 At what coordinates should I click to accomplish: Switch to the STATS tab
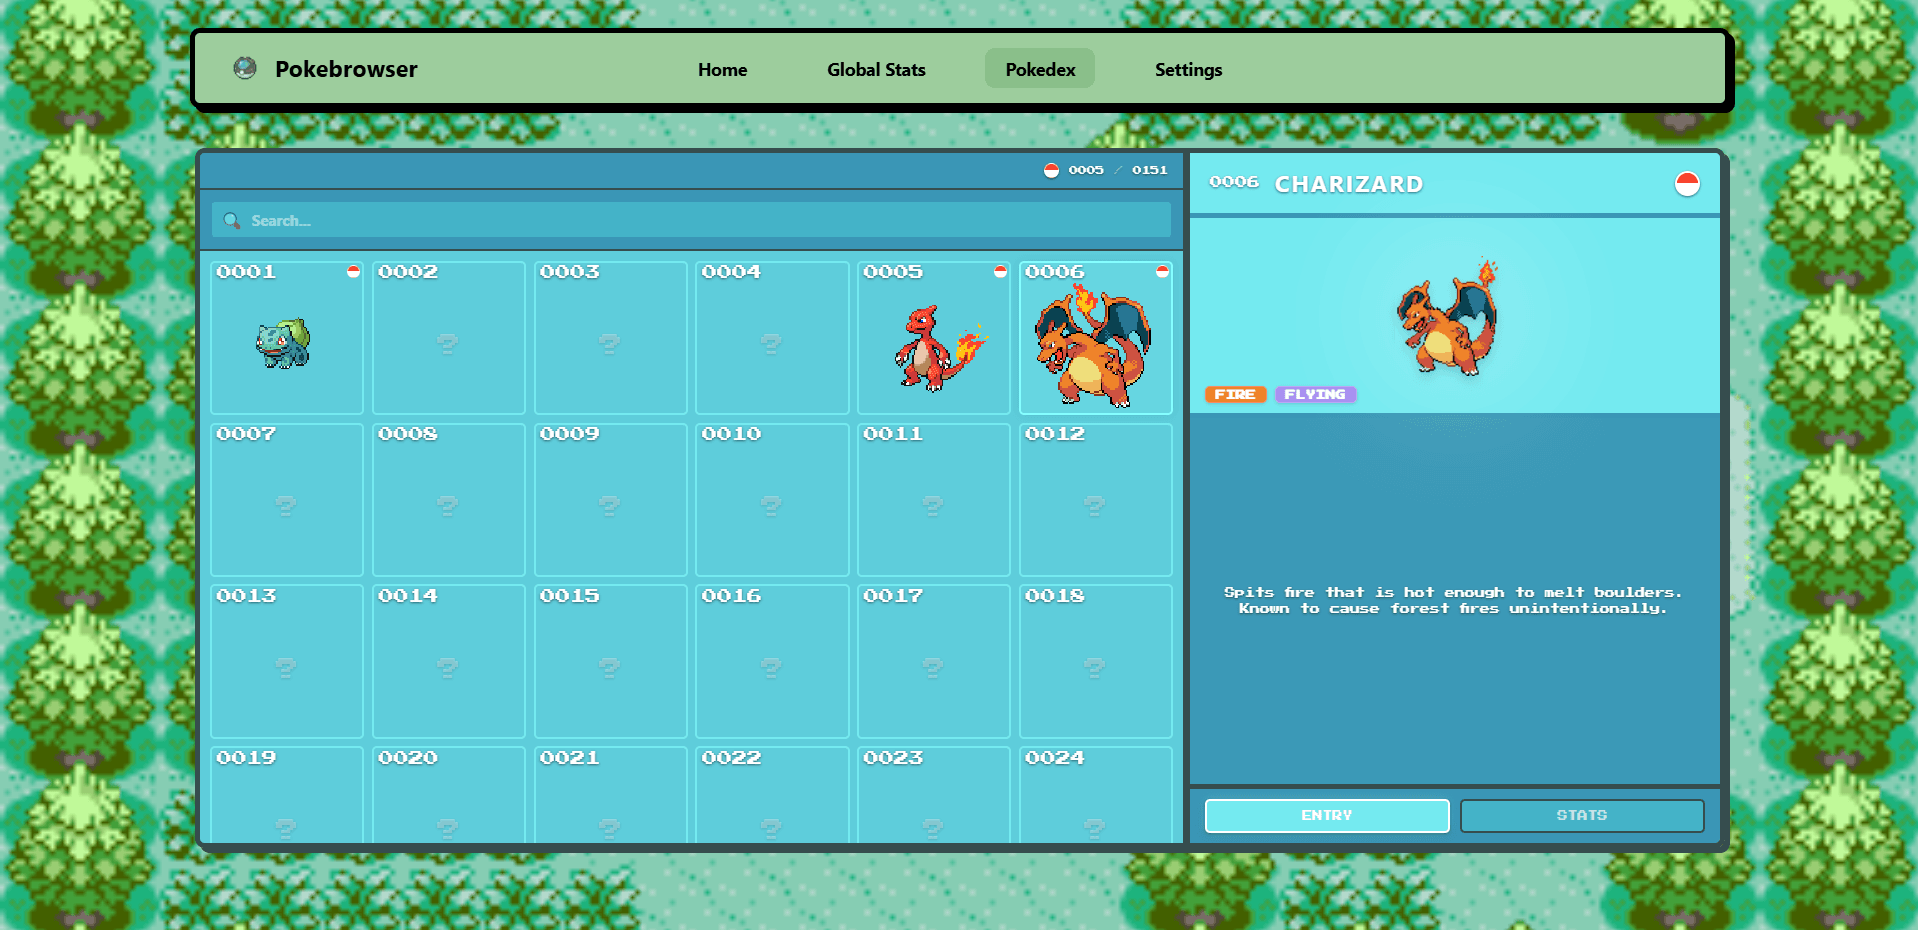[x=1582, y=816]
